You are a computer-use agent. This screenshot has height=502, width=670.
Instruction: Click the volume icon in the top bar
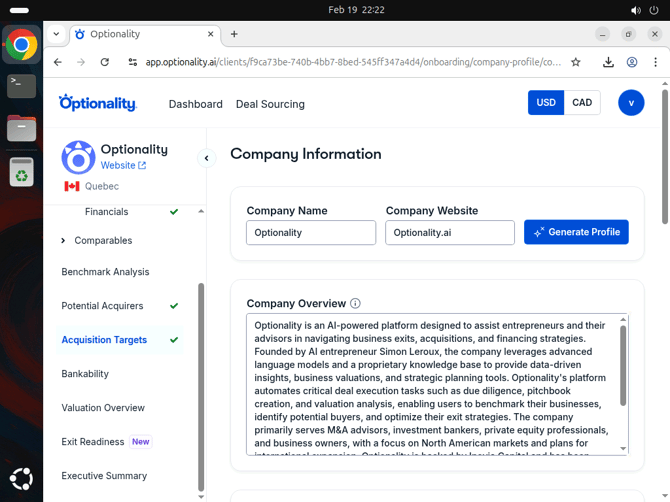click(636, 10)
